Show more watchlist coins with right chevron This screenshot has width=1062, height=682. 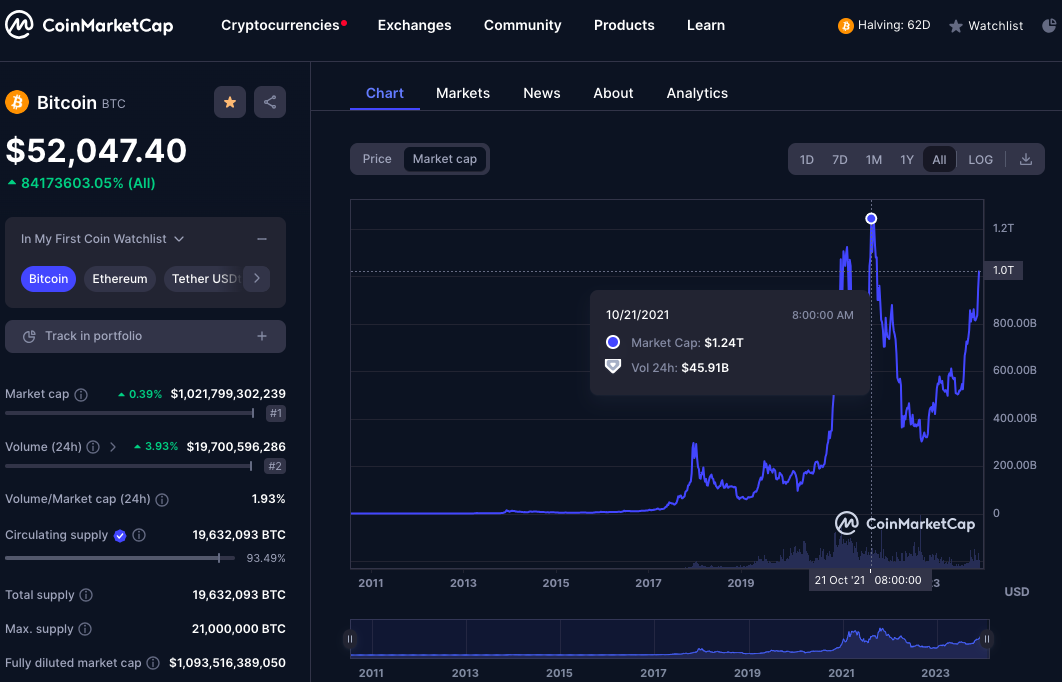click(x=257, y=278)
